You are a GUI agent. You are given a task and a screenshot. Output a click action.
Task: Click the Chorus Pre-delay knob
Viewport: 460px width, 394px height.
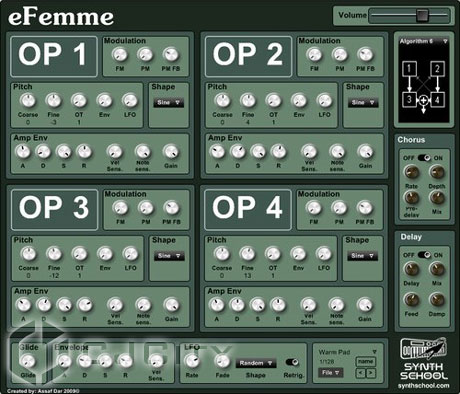[411, 198]
